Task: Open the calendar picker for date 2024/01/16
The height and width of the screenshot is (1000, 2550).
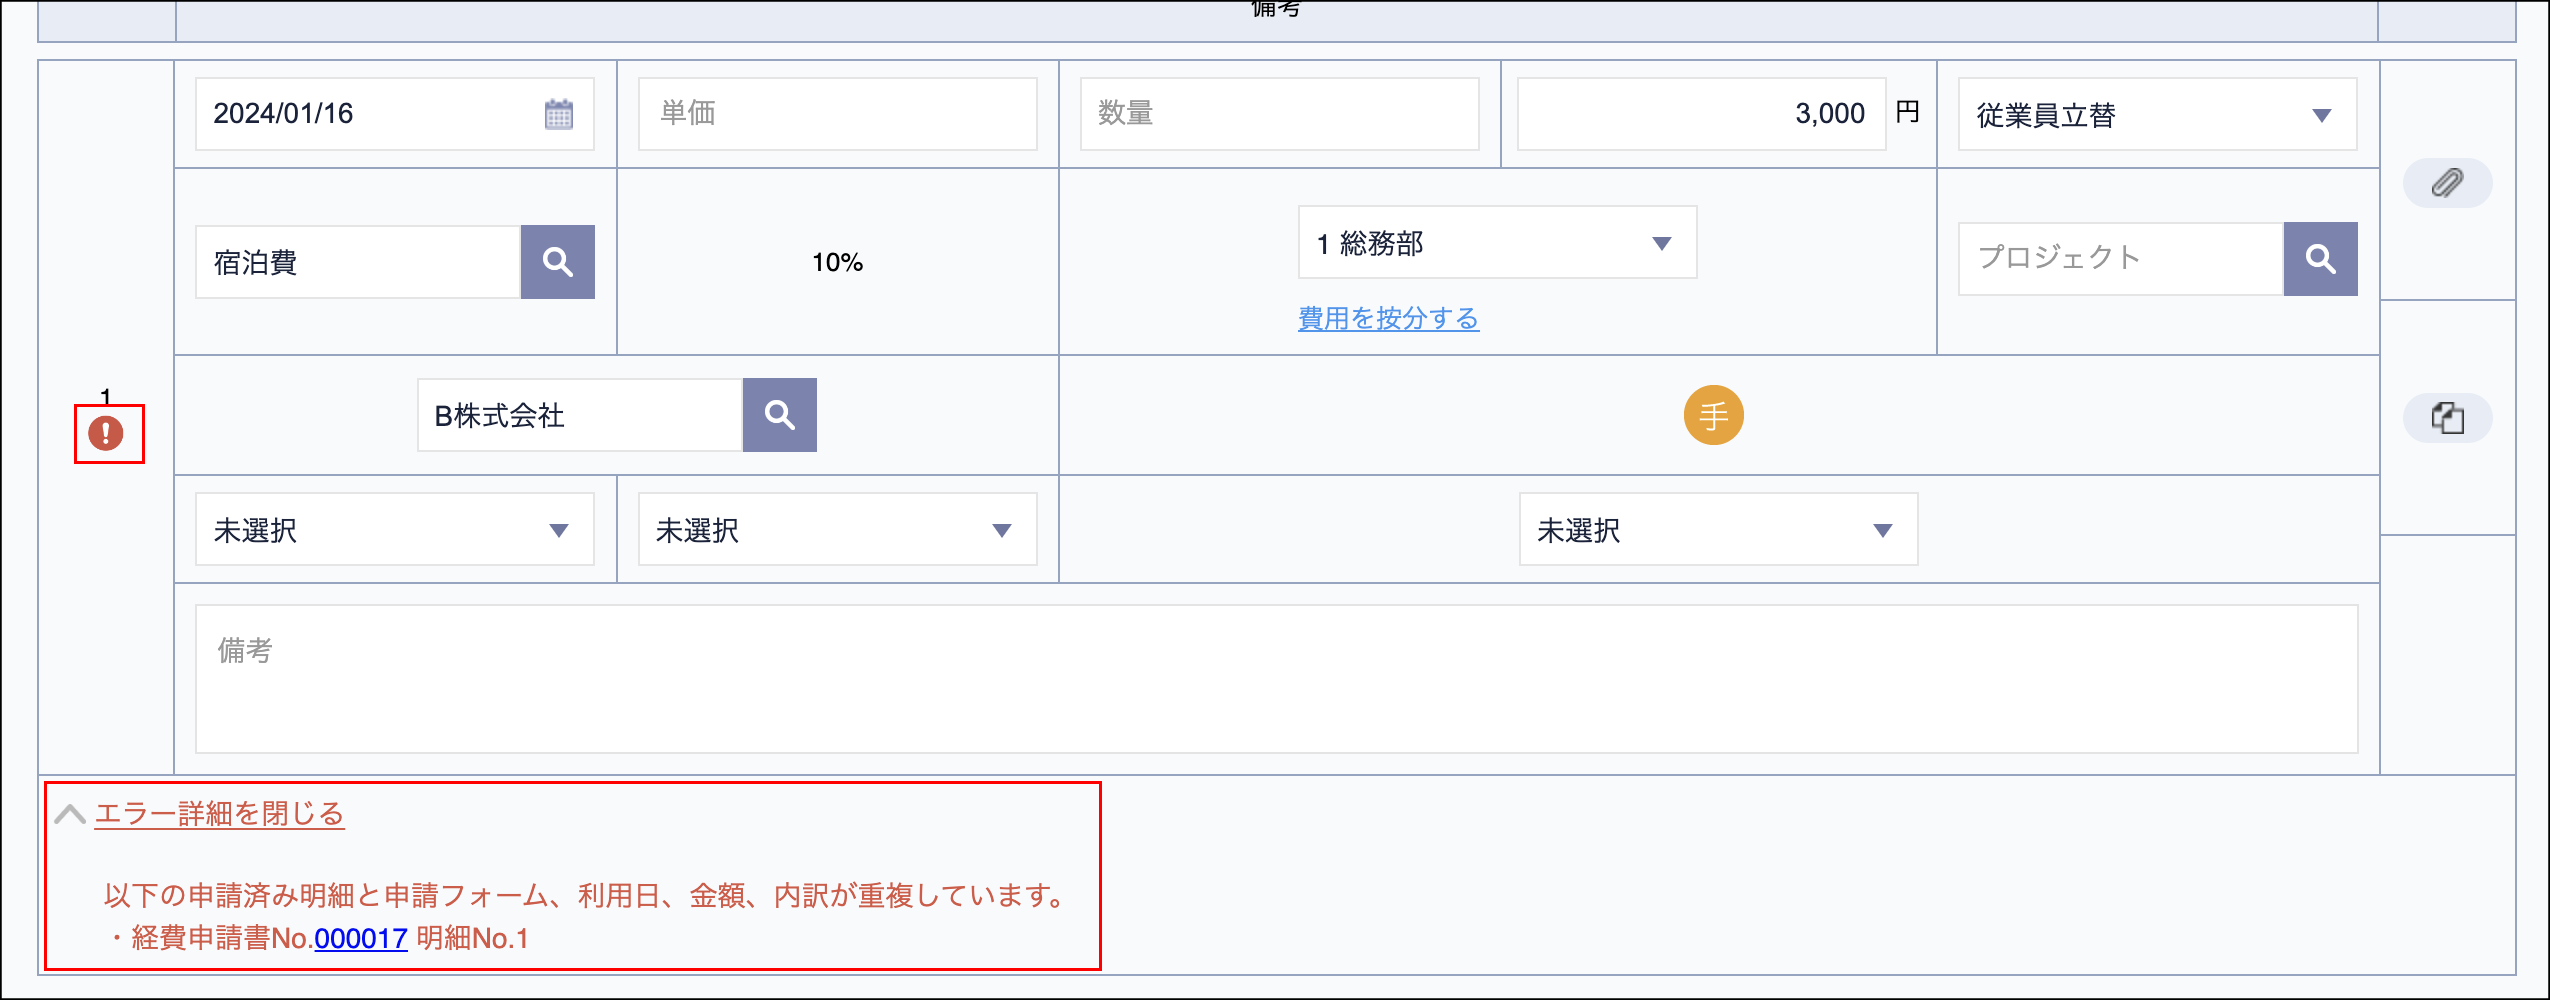Action: pos(558,114)
